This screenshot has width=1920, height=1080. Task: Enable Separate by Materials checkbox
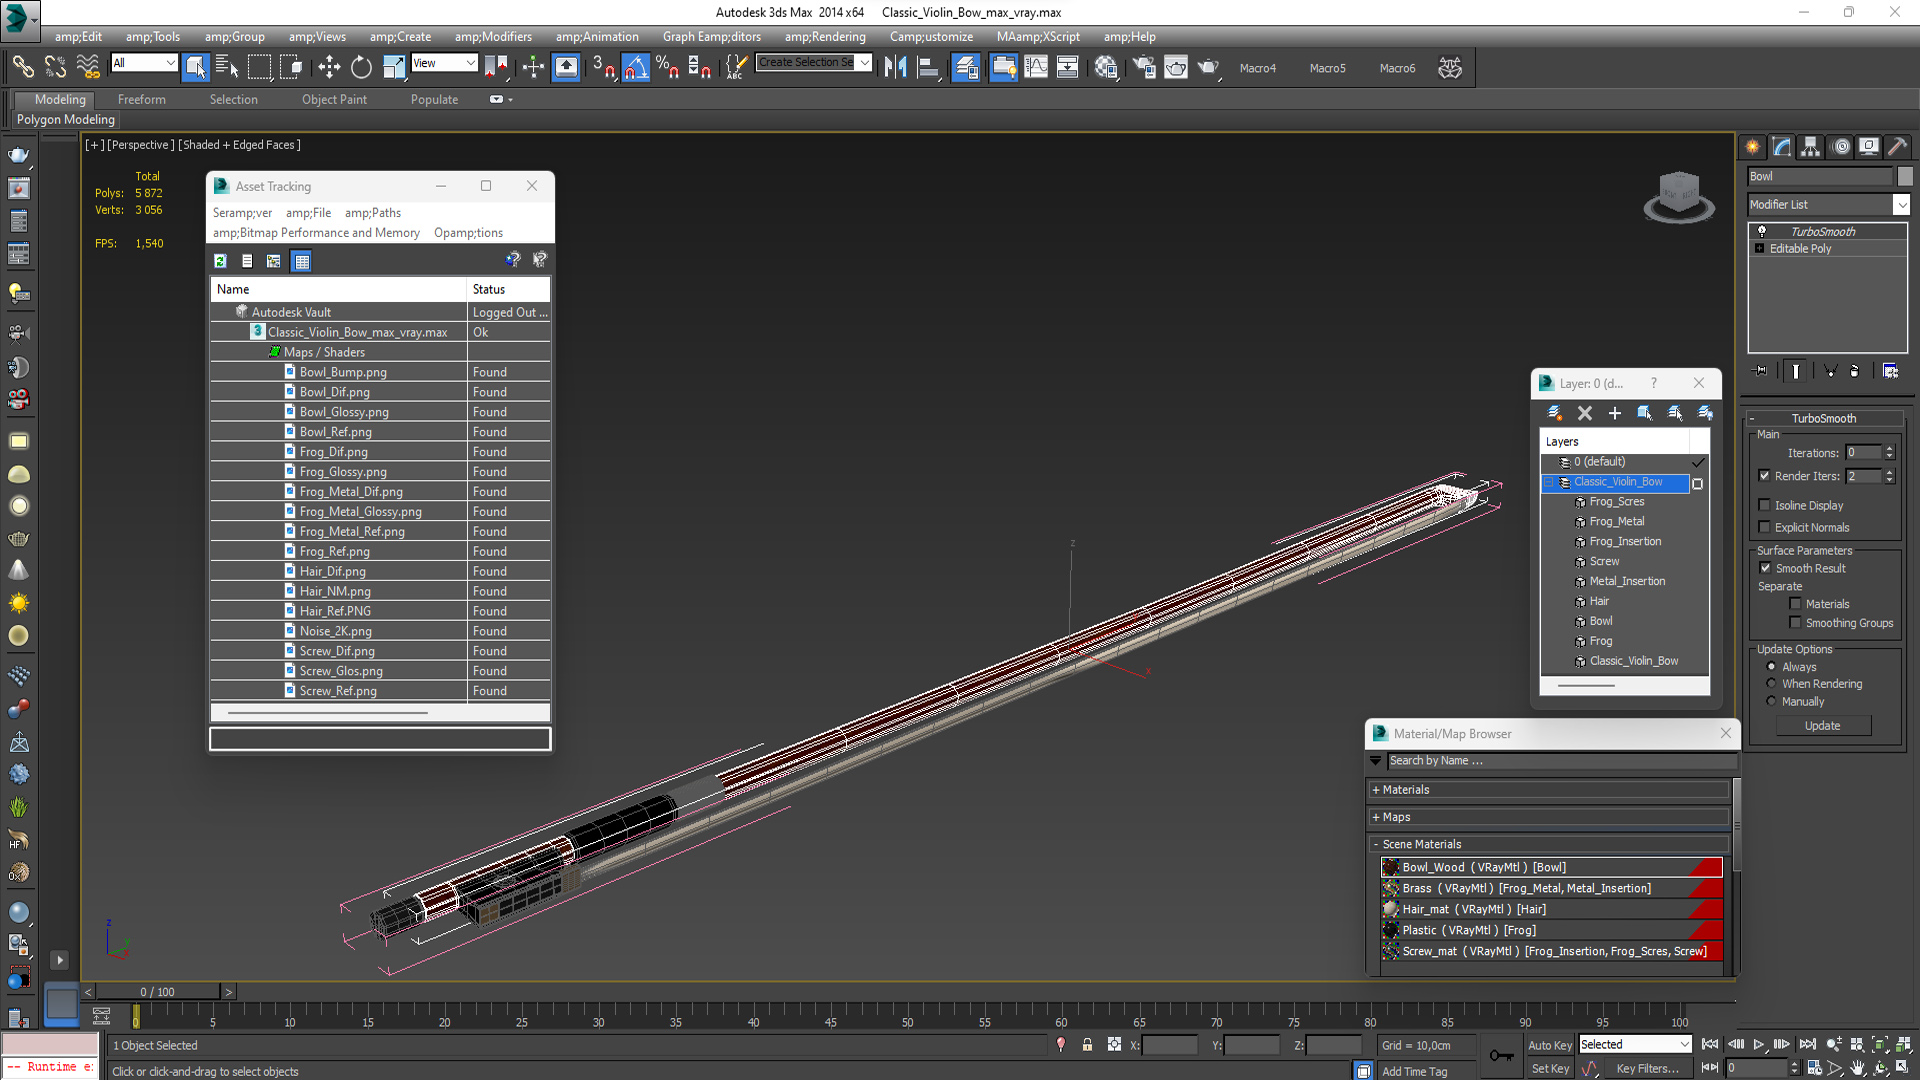[x=1795, y=604]
